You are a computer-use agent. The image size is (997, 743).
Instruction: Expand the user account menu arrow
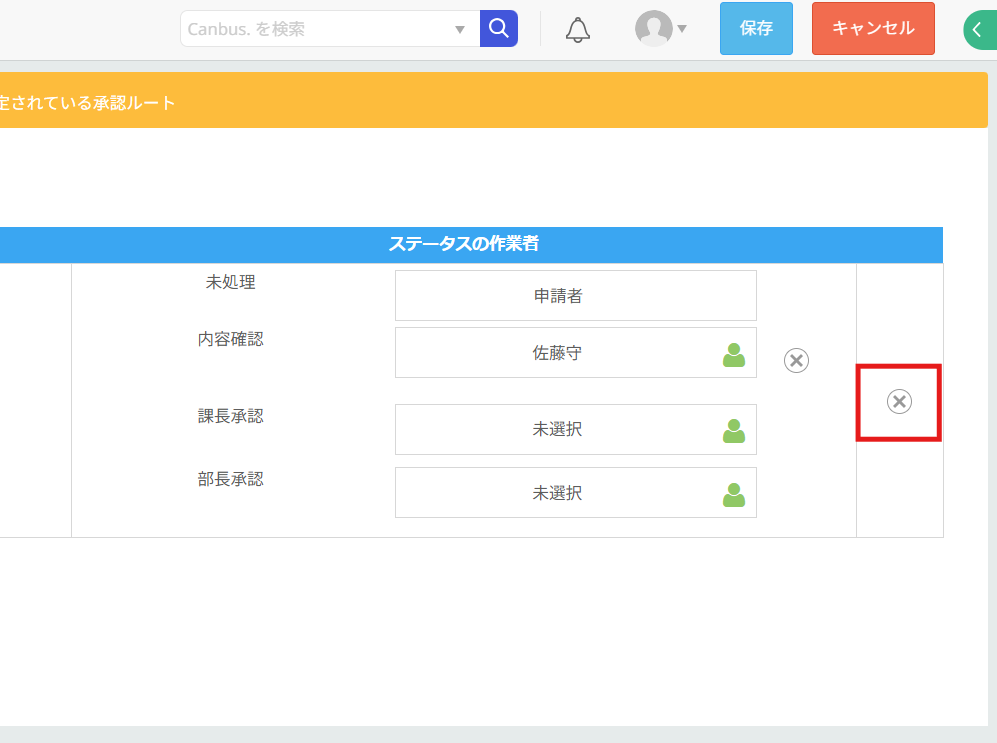click(x=682, y=29)
